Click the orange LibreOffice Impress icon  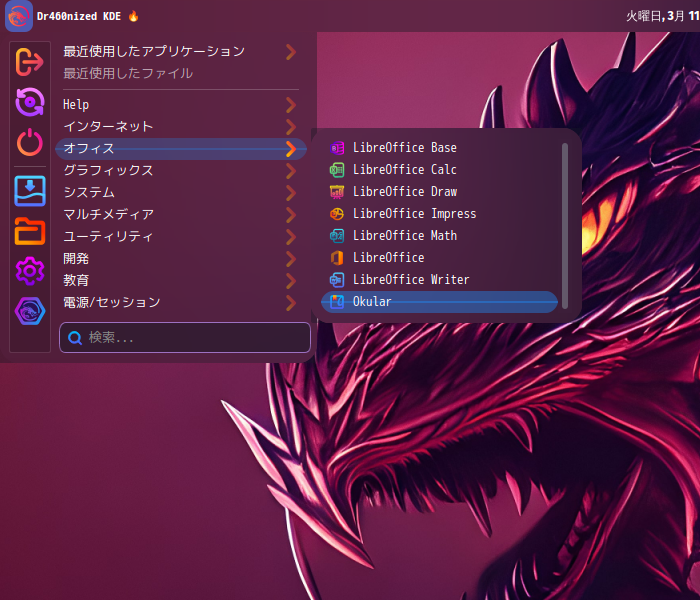tap(337, 214)
